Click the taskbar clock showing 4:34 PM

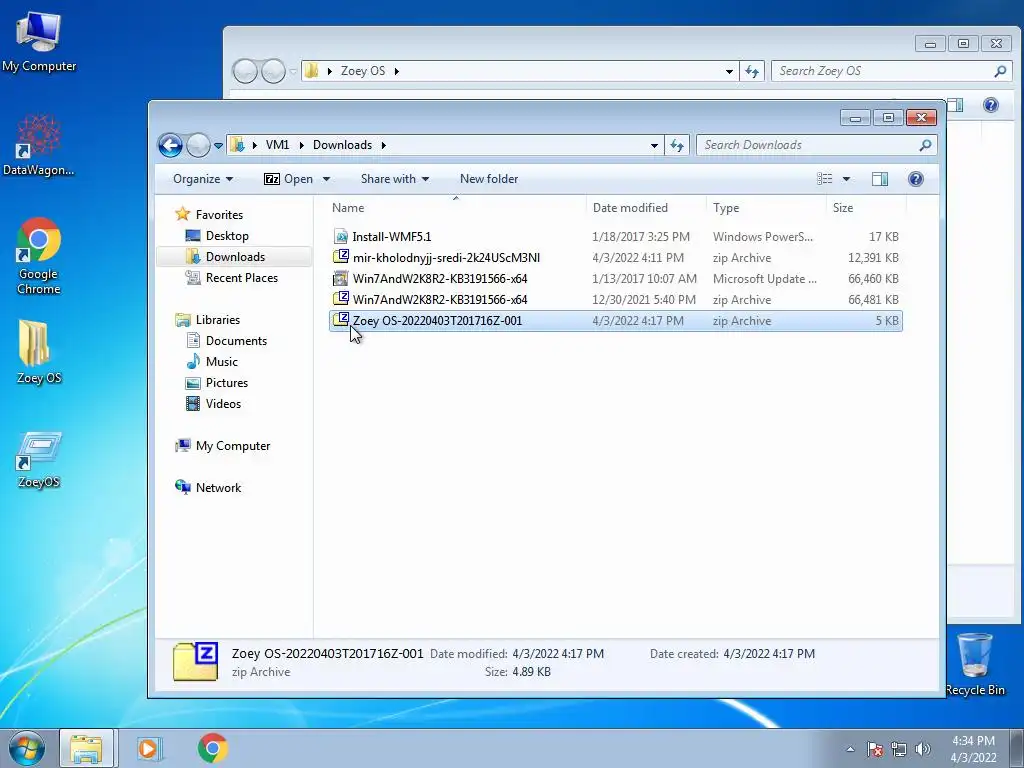[973, 749]
